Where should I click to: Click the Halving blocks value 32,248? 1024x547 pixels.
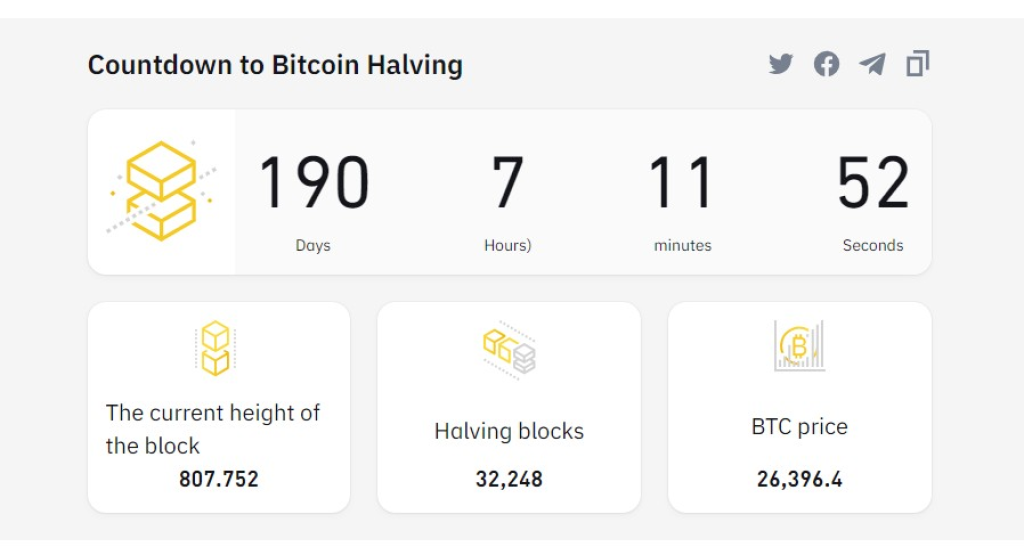[x=509, y=479]
